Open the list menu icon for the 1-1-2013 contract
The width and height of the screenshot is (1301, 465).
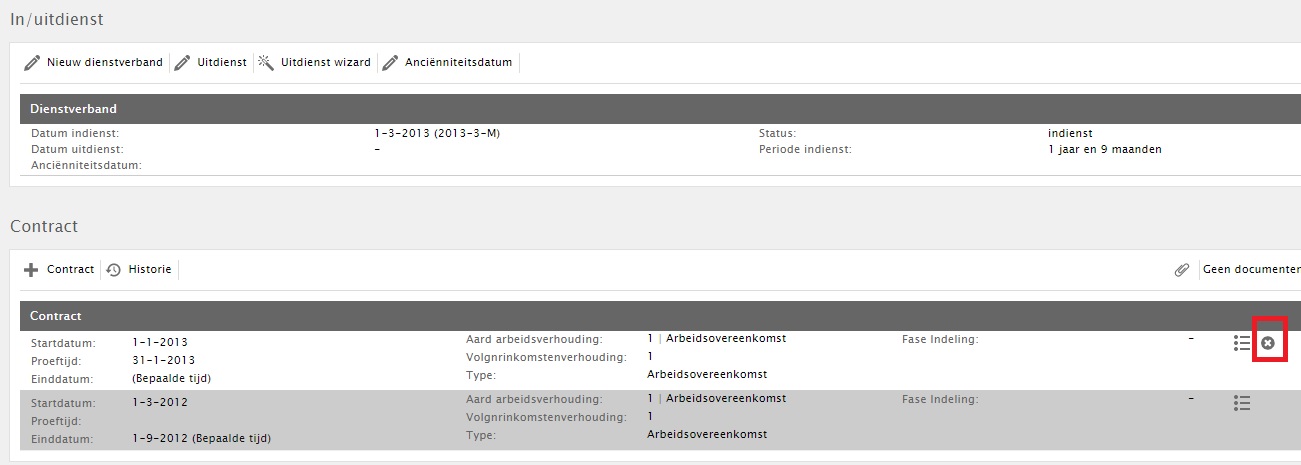[1242, 343]
